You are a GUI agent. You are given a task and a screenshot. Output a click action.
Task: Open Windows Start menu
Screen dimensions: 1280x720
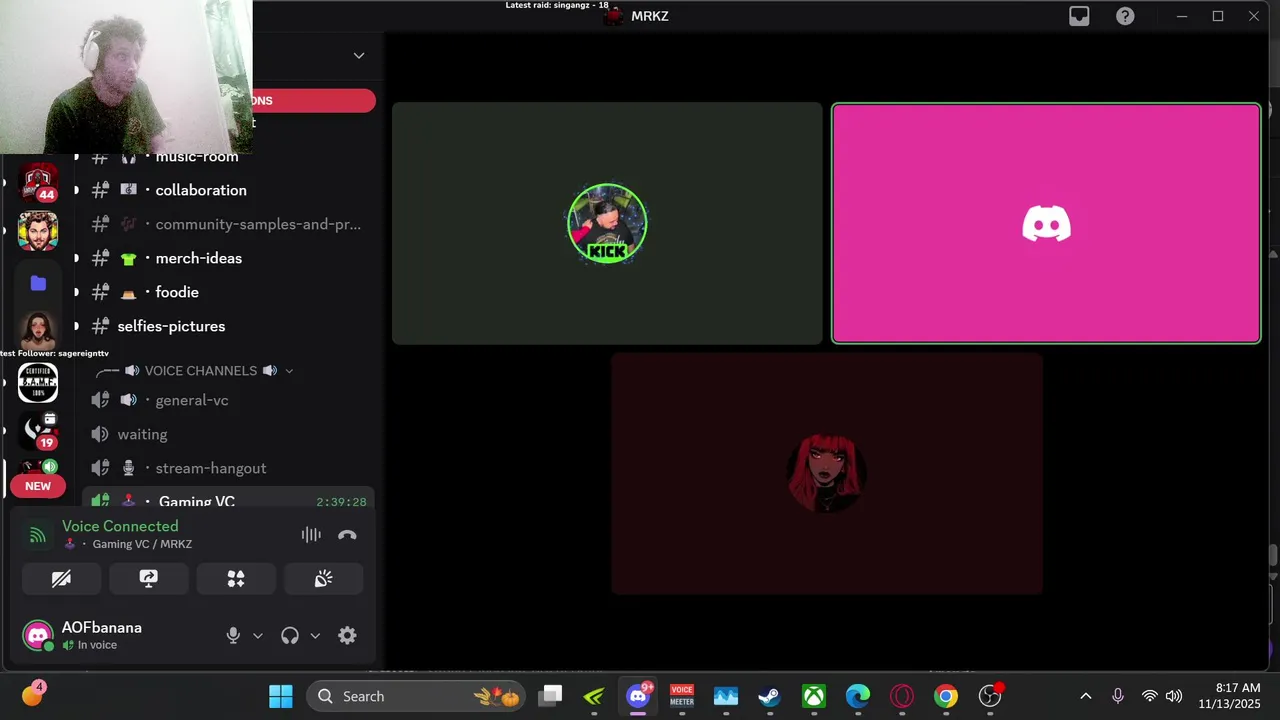281,696
